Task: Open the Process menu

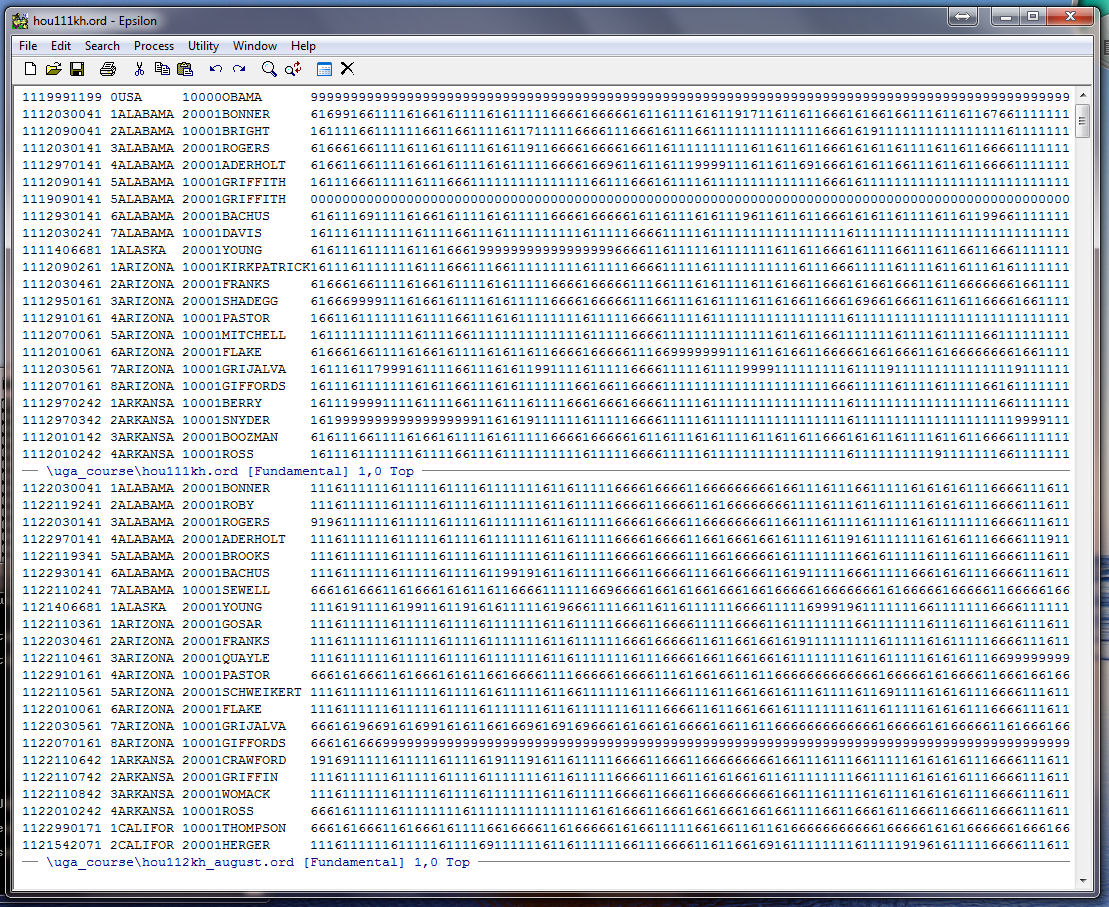Action: 154,46
